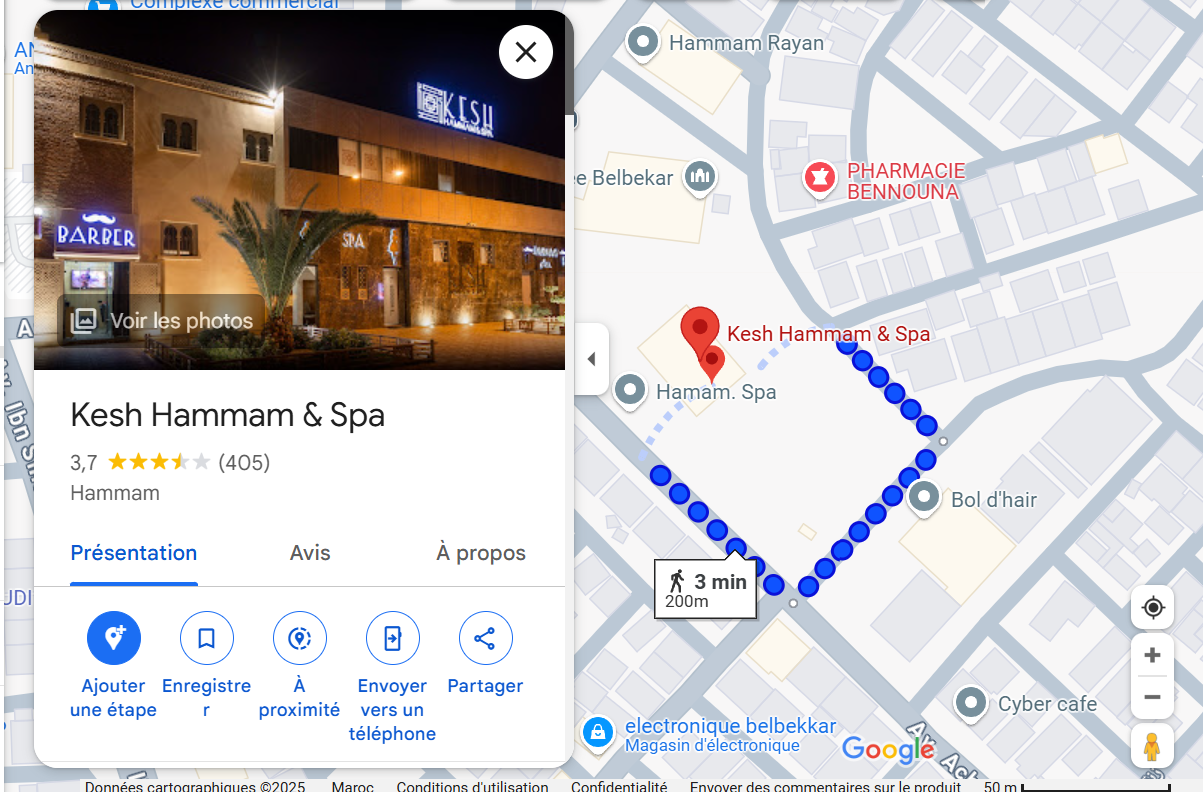Open the Conditions d'utilisation link
The image size is (1203, 792).
pyautogui.click(x=472, y=786)
